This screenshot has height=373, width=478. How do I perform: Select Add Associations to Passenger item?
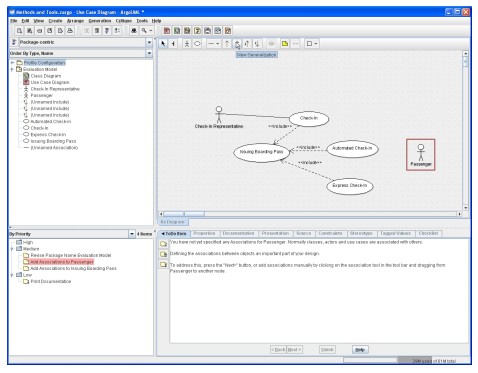pos(62,262)
